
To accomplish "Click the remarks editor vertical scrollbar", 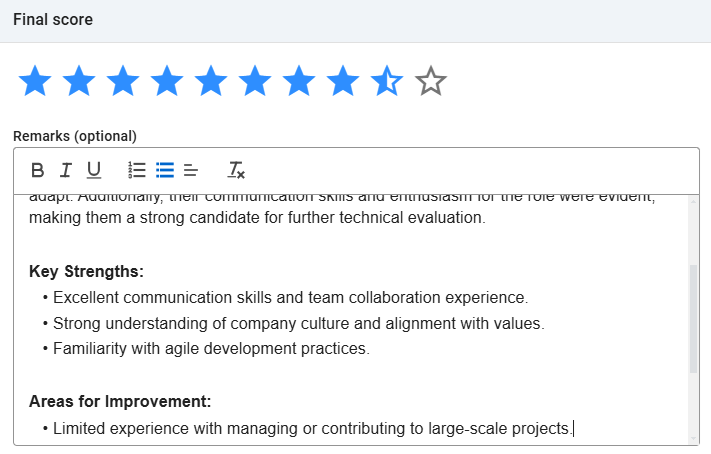I will 693,318.
